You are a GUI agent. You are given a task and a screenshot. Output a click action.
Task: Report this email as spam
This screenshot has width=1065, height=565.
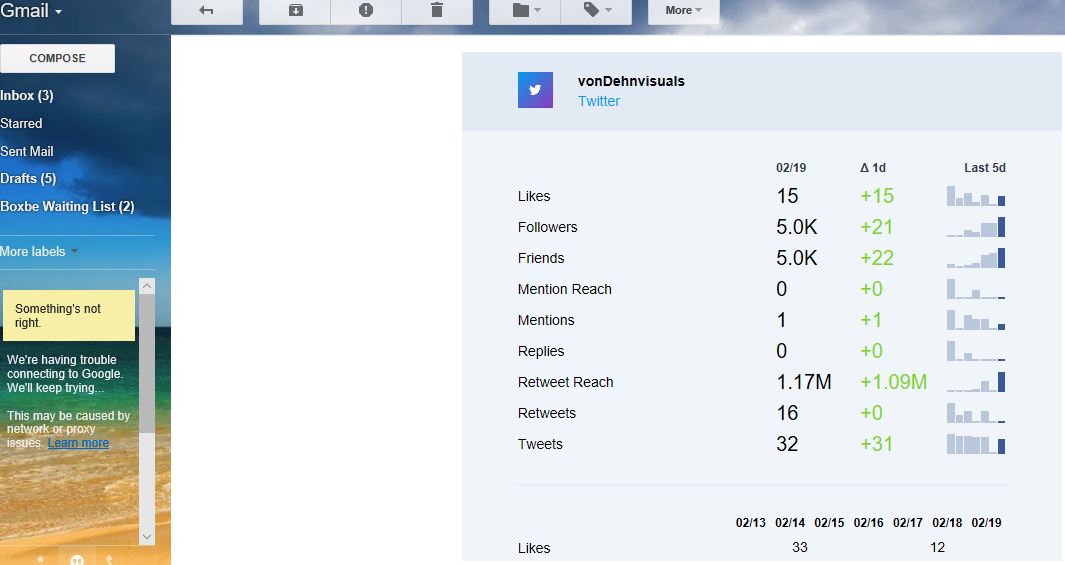pyautogui.click(x=366, y=11)
